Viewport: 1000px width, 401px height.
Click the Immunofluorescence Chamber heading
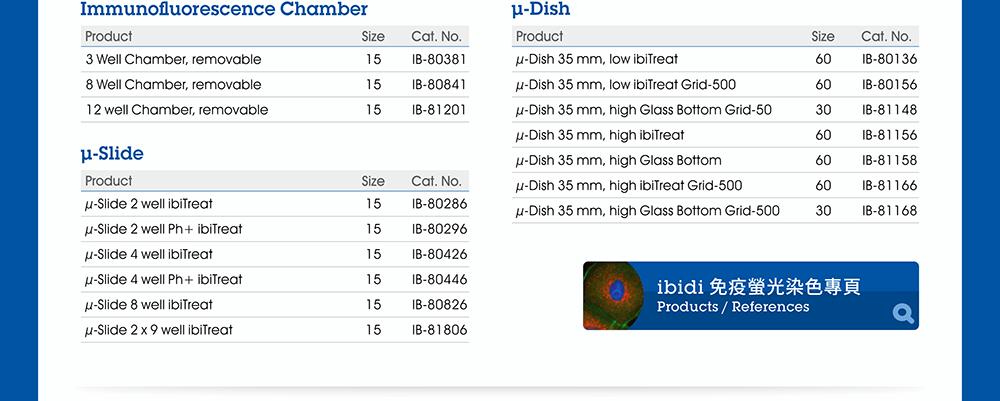[224, 9]
